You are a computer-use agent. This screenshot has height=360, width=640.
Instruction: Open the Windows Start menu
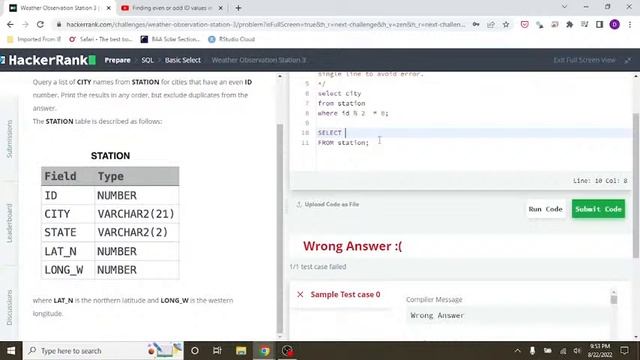(x=11, y=351)
